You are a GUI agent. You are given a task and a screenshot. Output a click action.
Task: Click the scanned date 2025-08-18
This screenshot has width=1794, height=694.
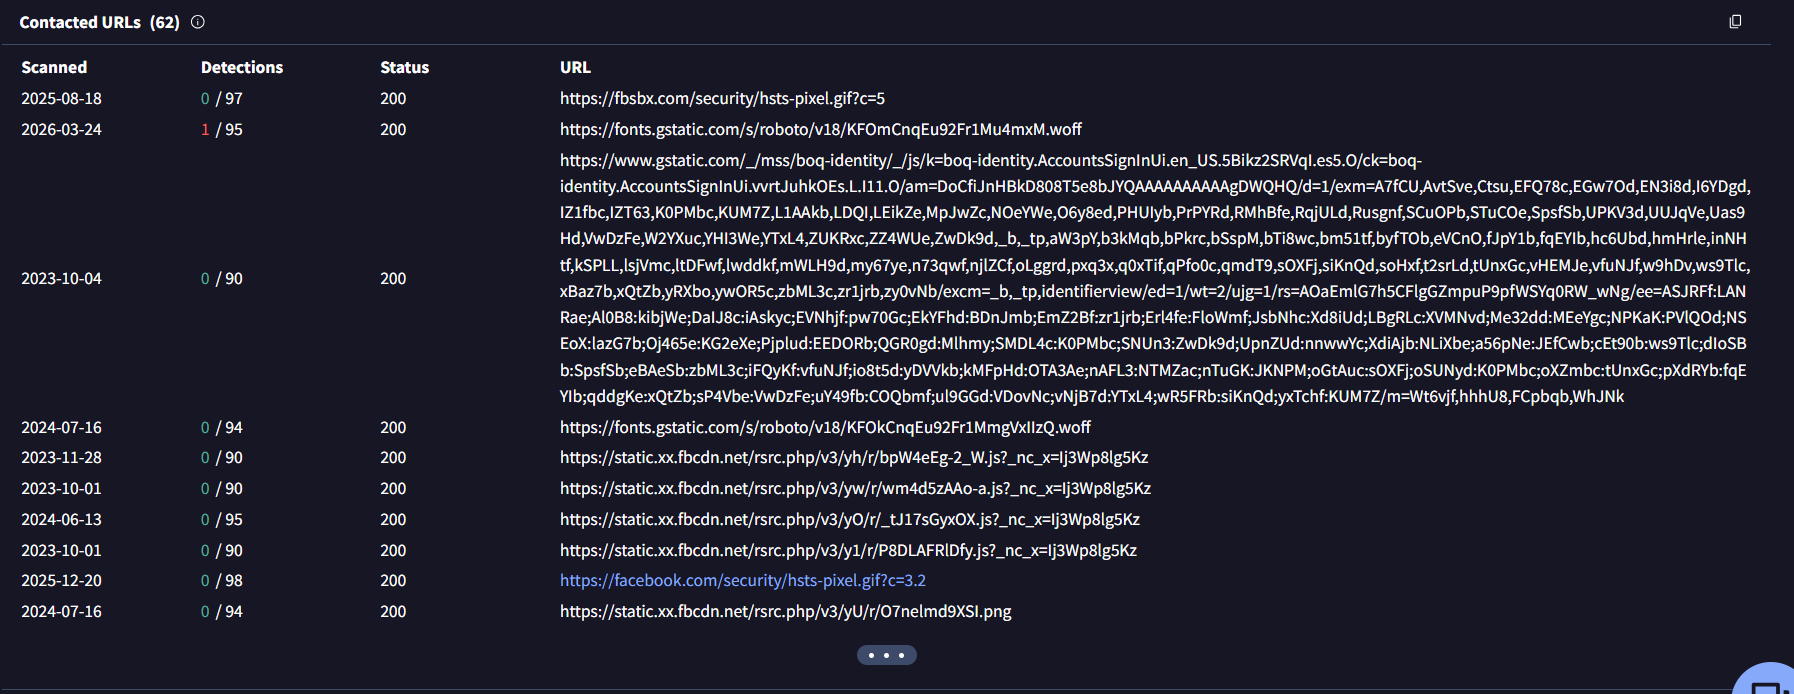click(61, 98)
